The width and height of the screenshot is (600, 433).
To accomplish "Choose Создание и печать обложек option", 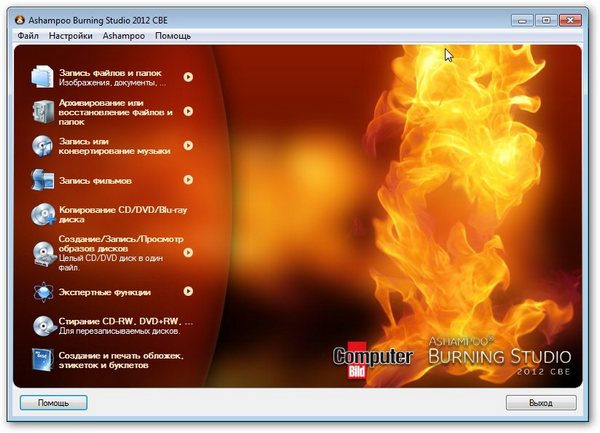I will coord(121,360).
